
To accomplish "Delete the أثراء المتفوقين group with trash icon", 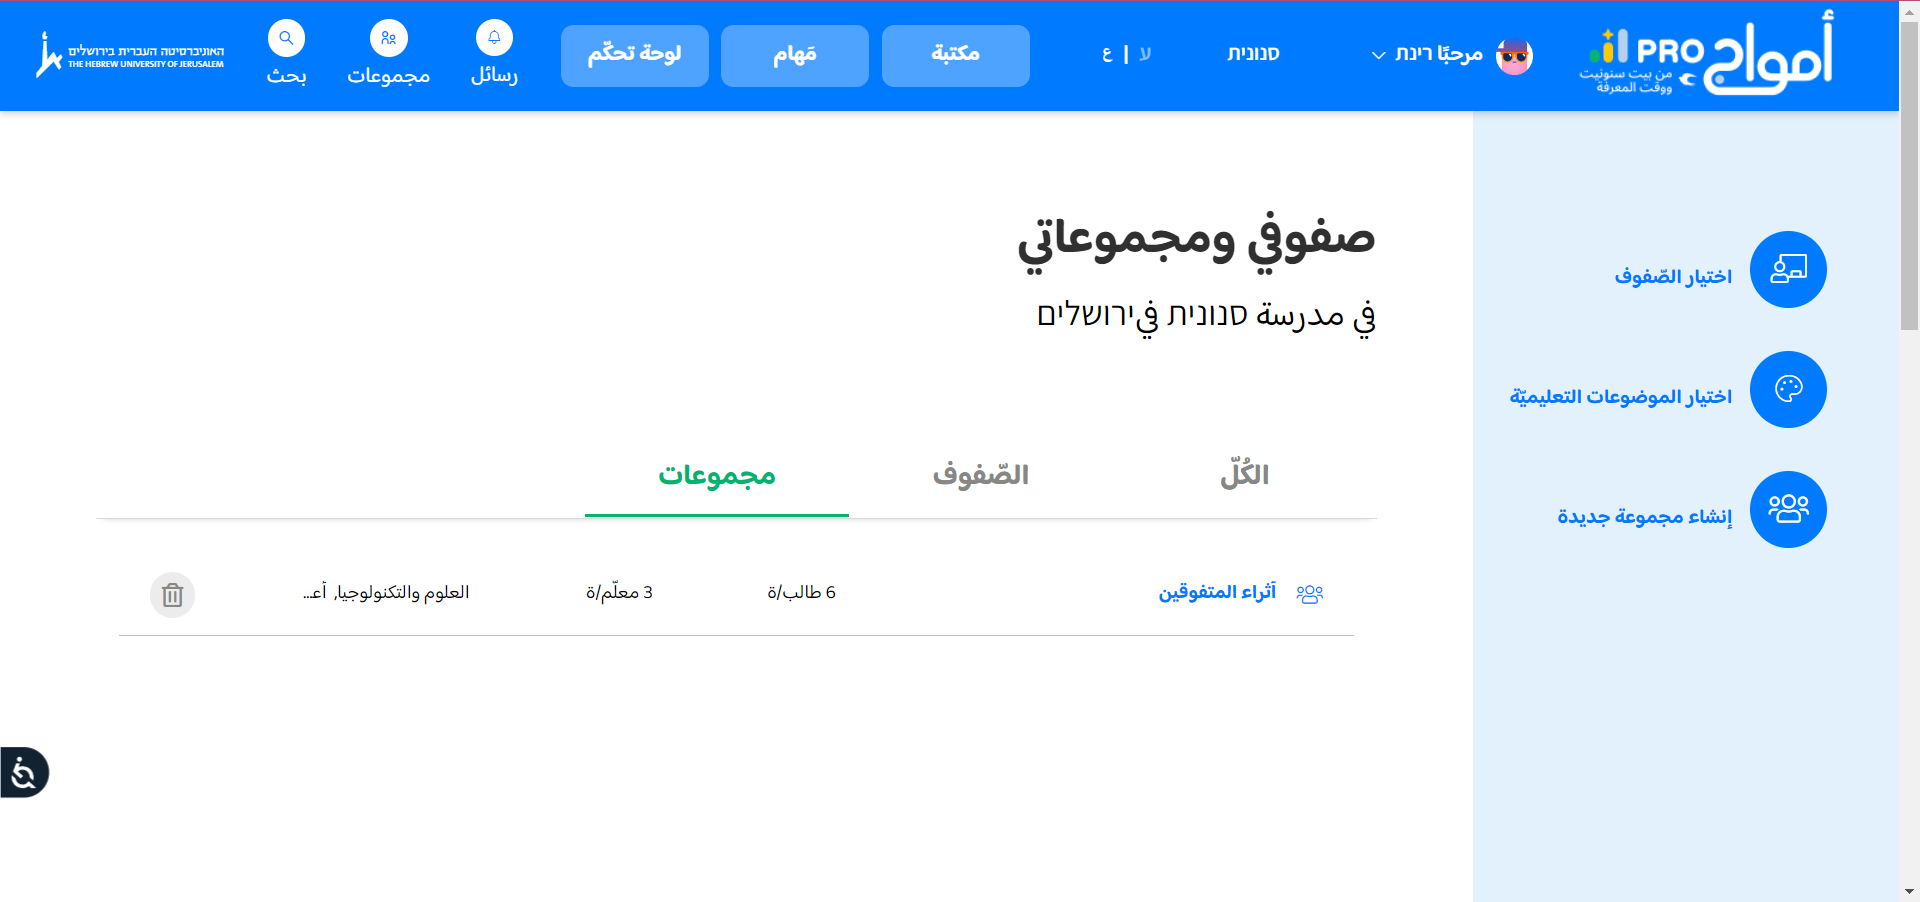I will (x=172, y=595).
